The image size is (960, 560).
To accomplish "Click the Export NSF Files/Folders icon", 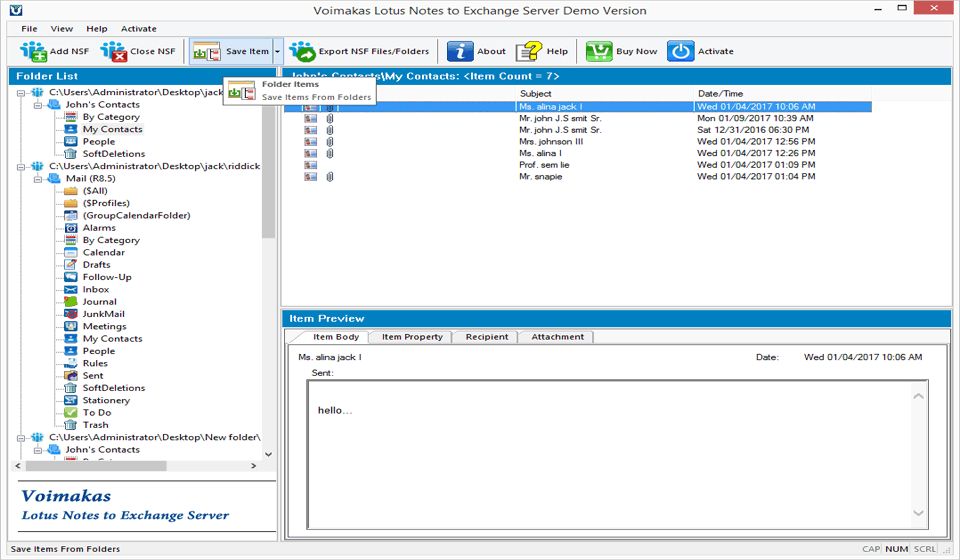I will click(302, 51).
